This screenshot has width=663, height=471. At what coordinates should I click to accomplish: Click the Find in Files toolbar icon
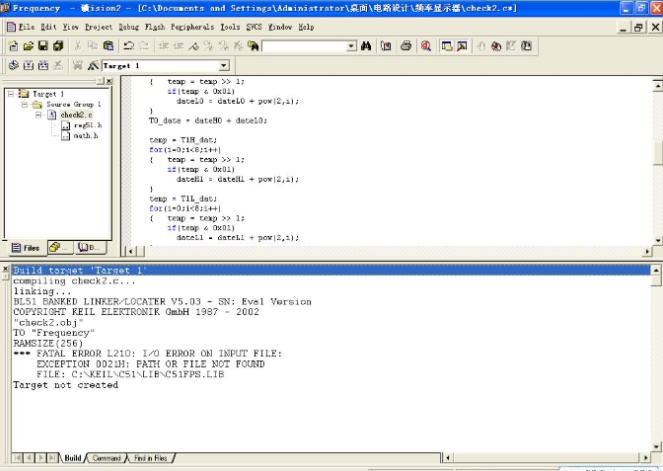coord(253,46)
